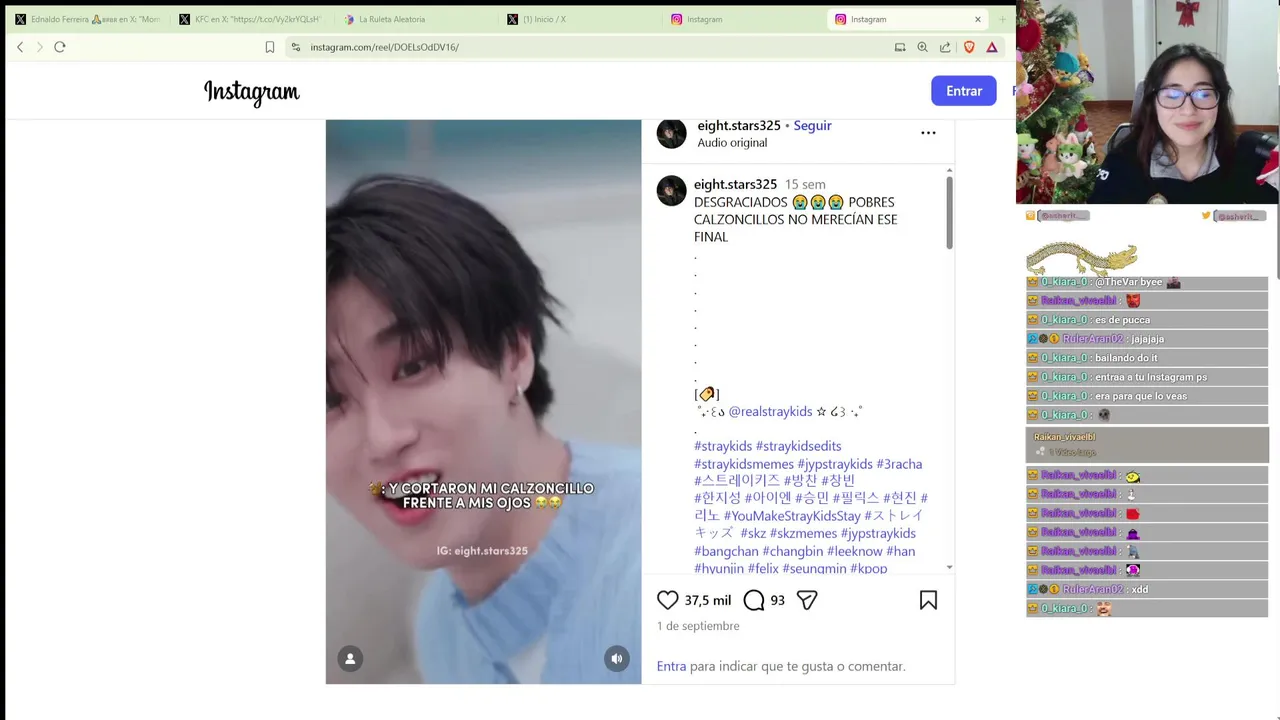Image resolution: width=1280 pixels, height=720 pixels.
Task: Click the 37,5 mil likes count
Action: (x=708, y=600)
